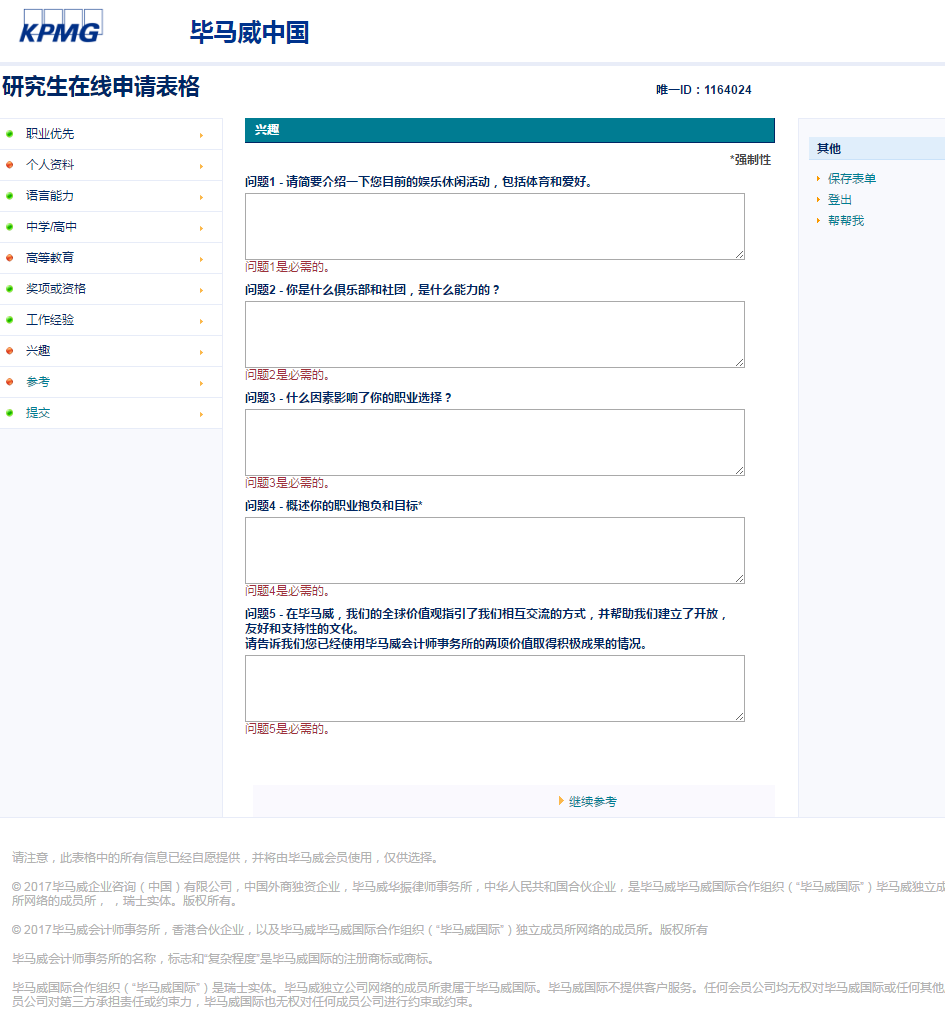Select 中学/高中 in sidebar
The height and width of the screenshot is (1015, 945).
[x=51, y=227]
